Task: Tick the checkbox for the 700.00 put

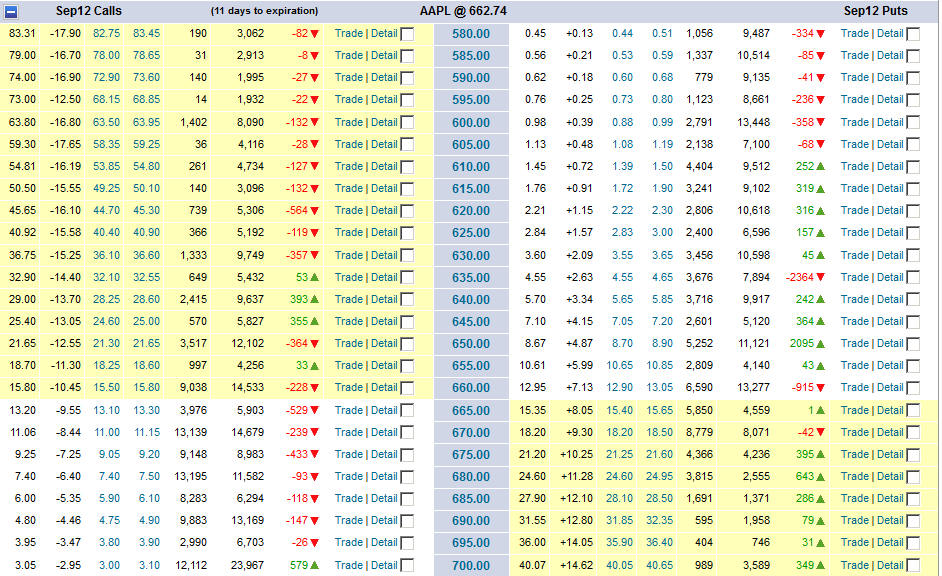Action: tap(913, 566)
